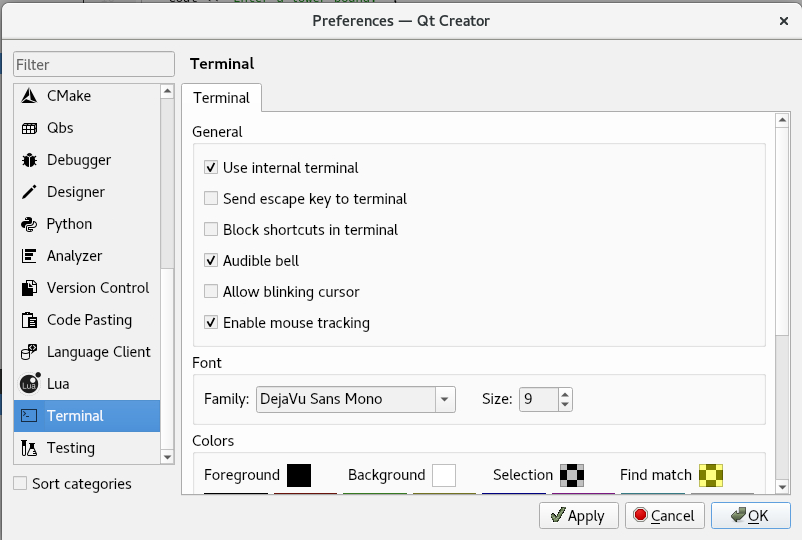The image size is (802, 540).
Task: Click the category Filter field
Action: 94,64
